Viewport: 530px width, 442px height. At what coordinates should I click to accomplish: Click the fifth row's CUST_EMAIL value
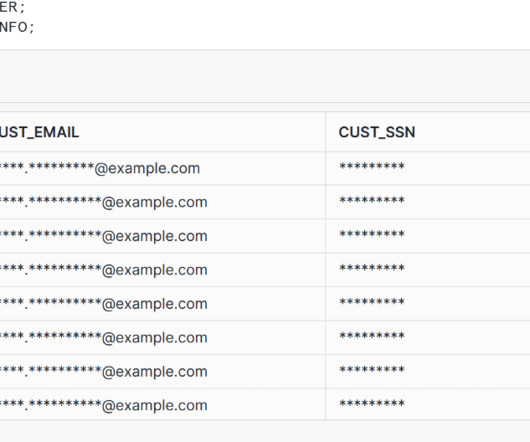coord(104,303)
